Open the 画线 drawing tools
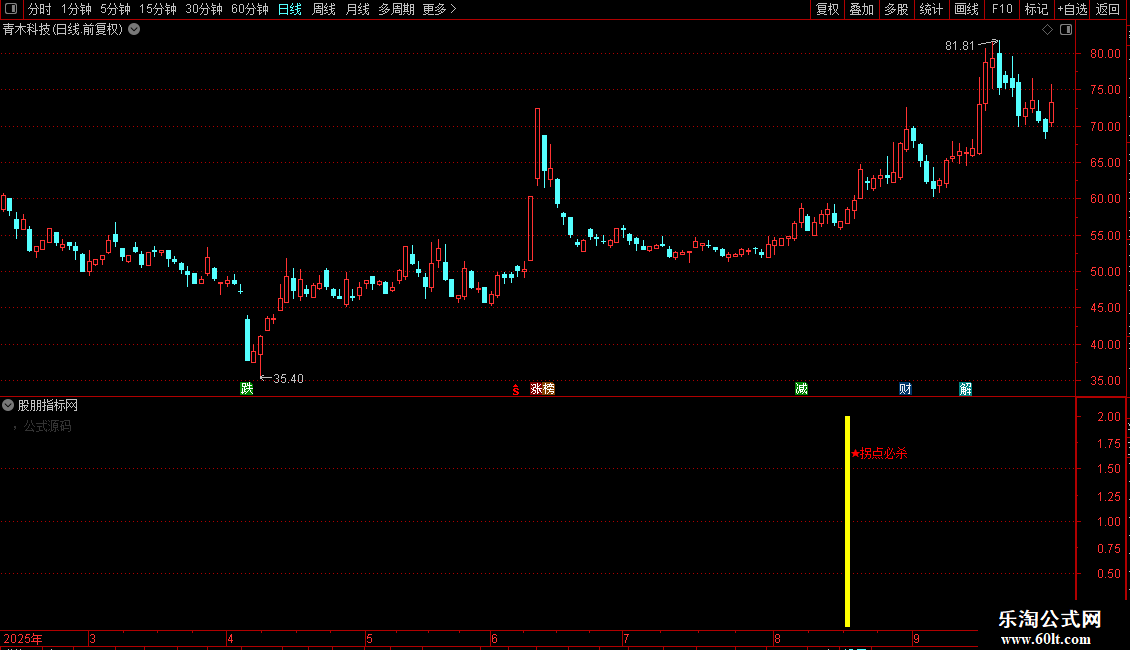This screenshot has width=1130, height=650. [x=966, y=9]
